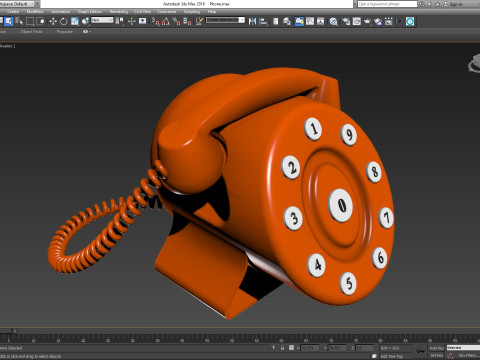The image size is (480, 360).
Task: Toggle Keyboard Shortcut Override
Action: click(x=143, y=22)
